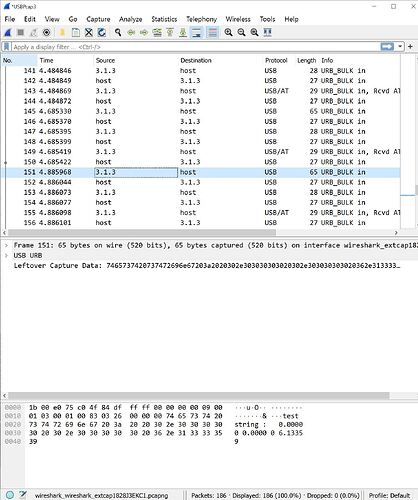Open capture options

[47, 32]
